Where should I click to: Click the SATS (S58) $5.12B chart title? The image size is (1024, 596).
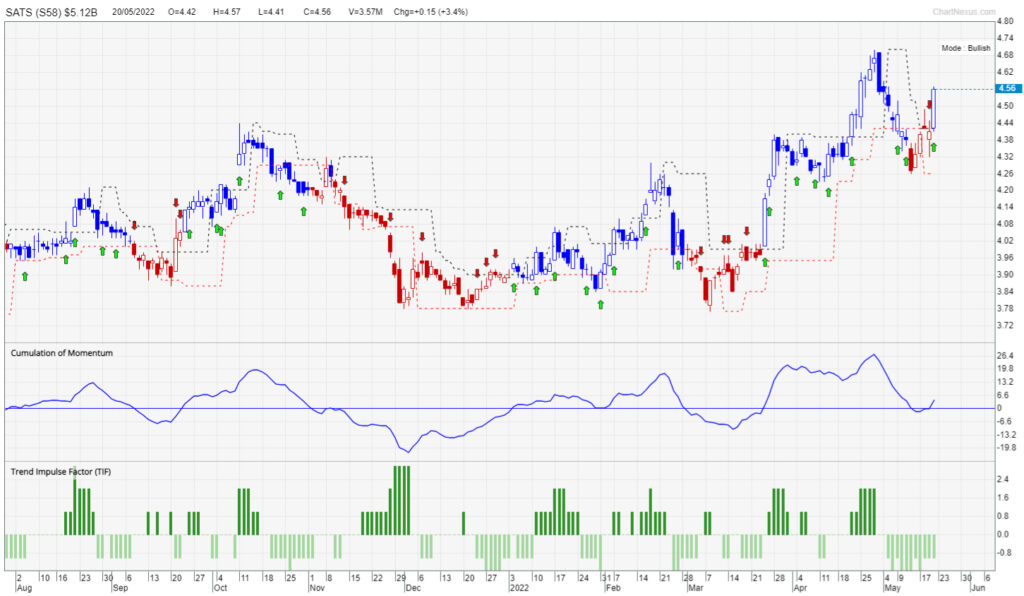[52, 12]
